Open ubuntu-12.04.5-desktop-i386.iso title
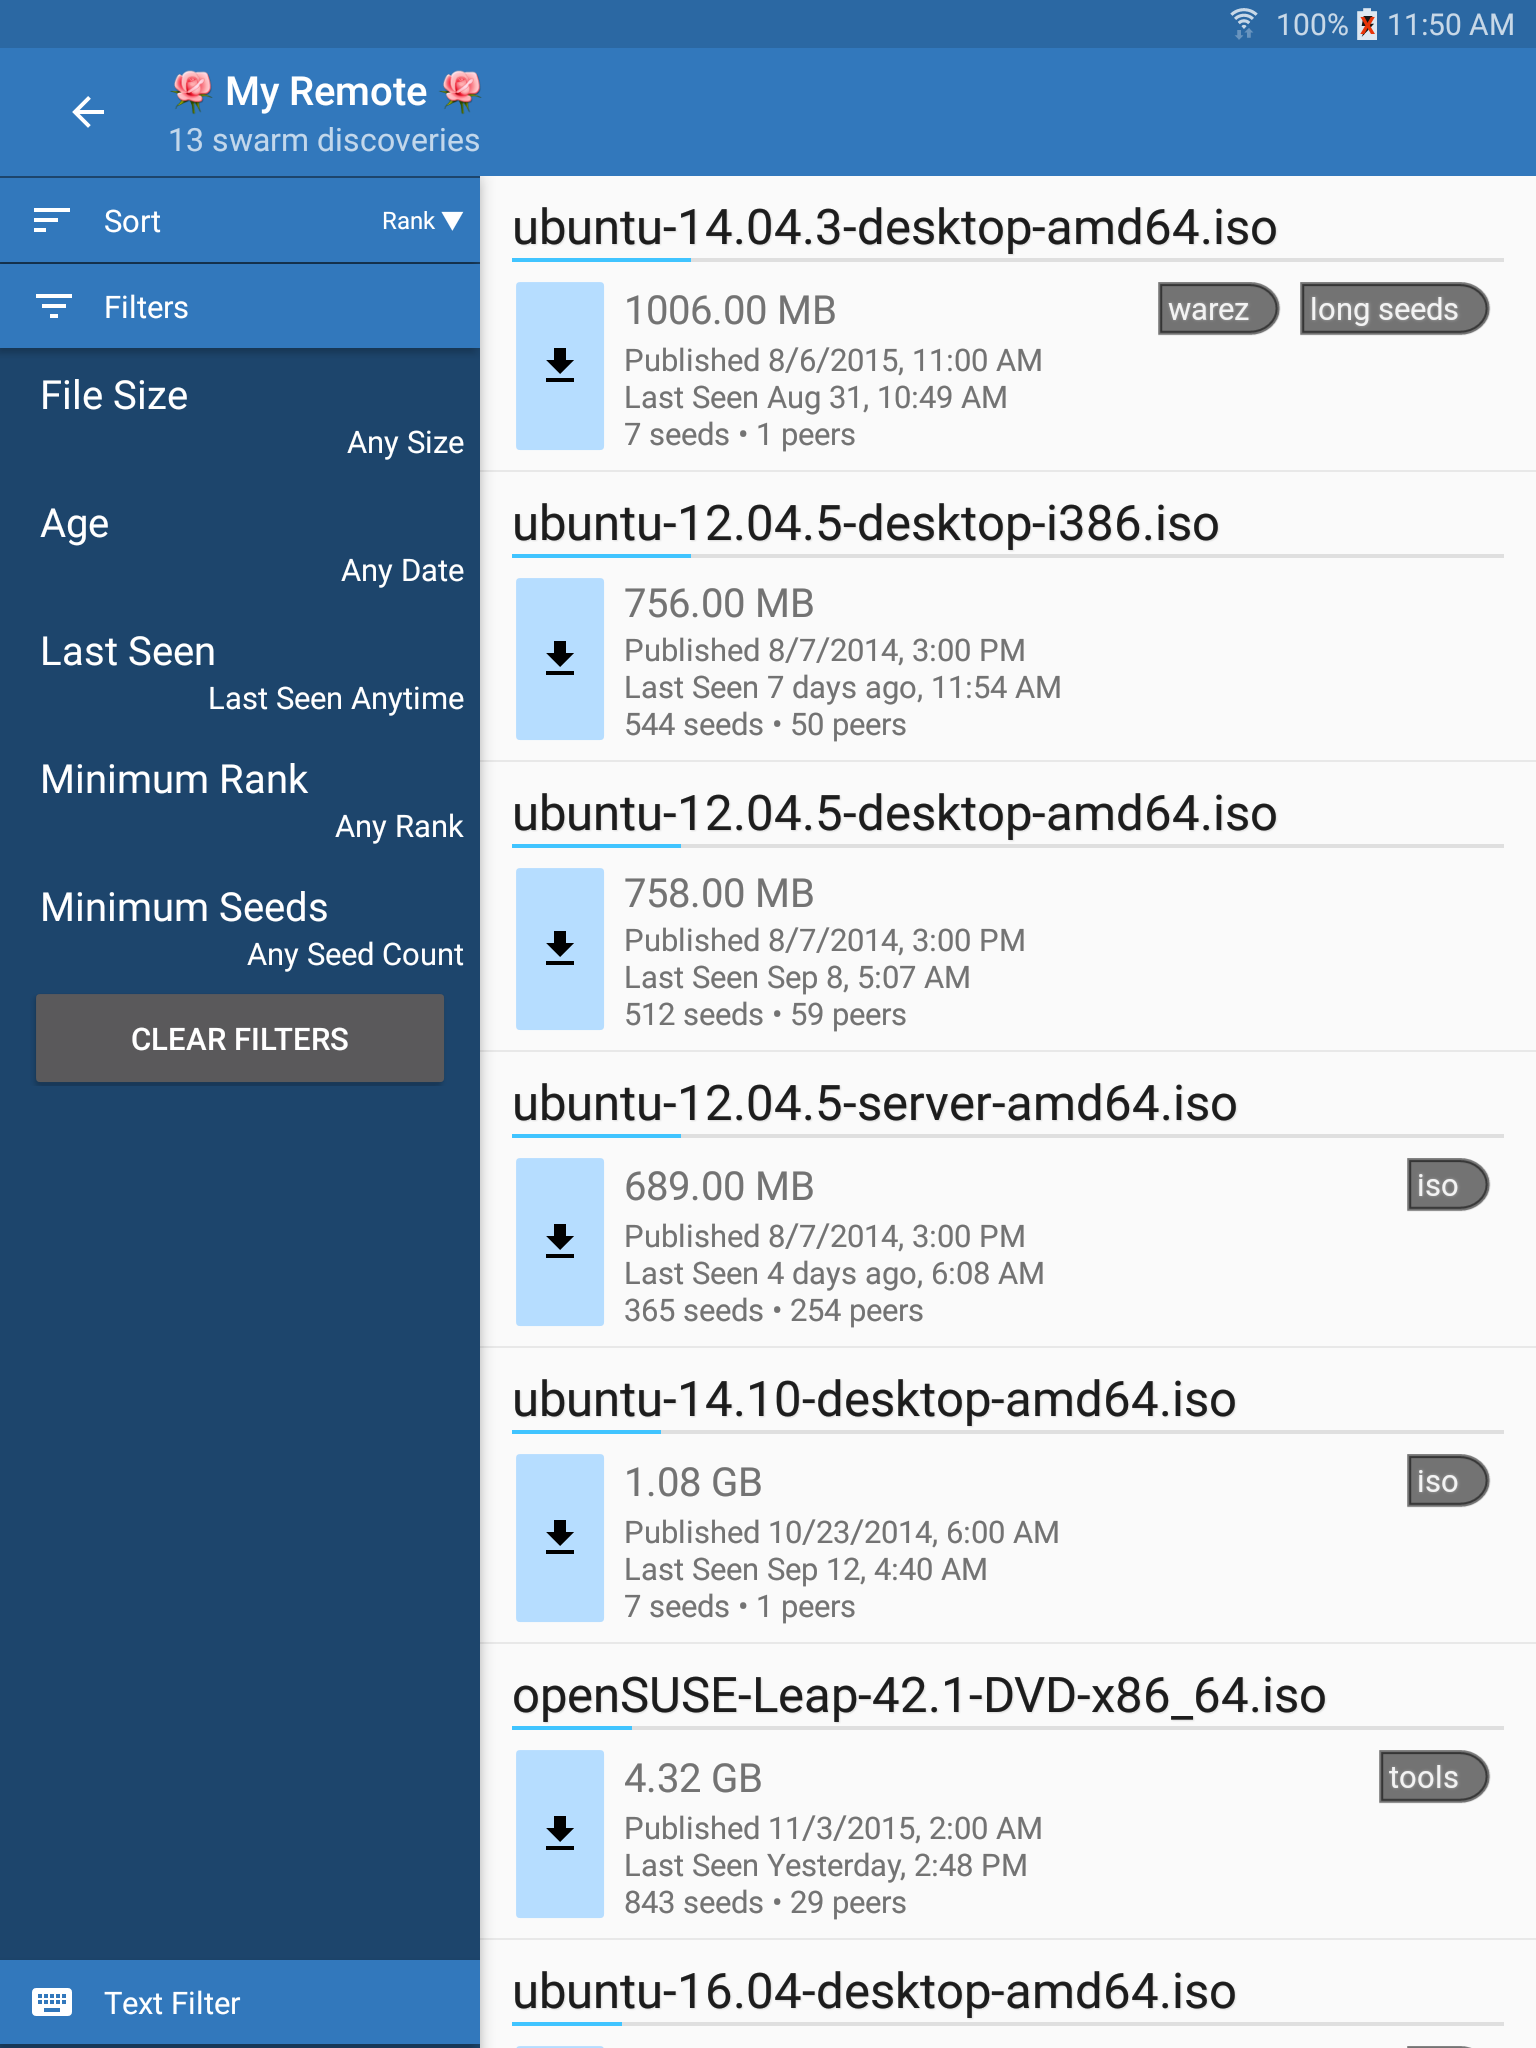 (x=866, y=524)
